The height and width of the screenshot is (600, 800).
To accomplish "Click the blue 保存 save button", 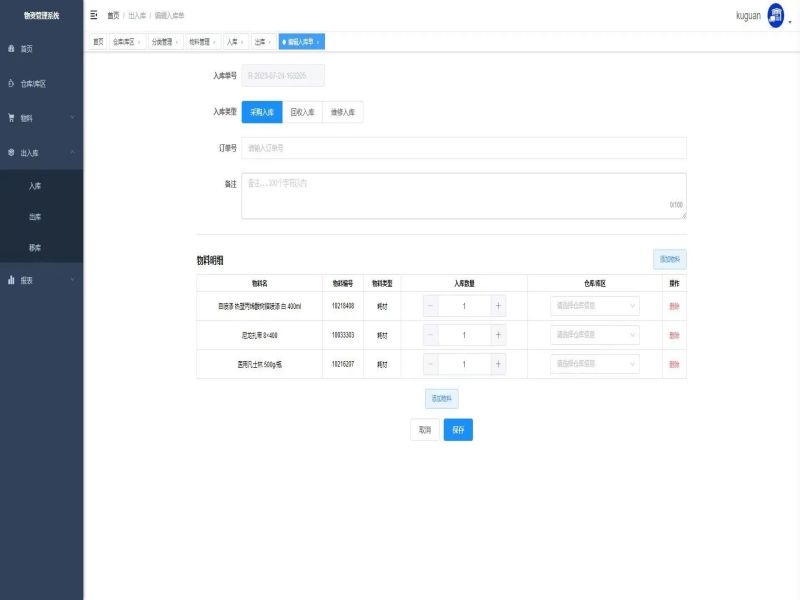I will tap(458, 429).
